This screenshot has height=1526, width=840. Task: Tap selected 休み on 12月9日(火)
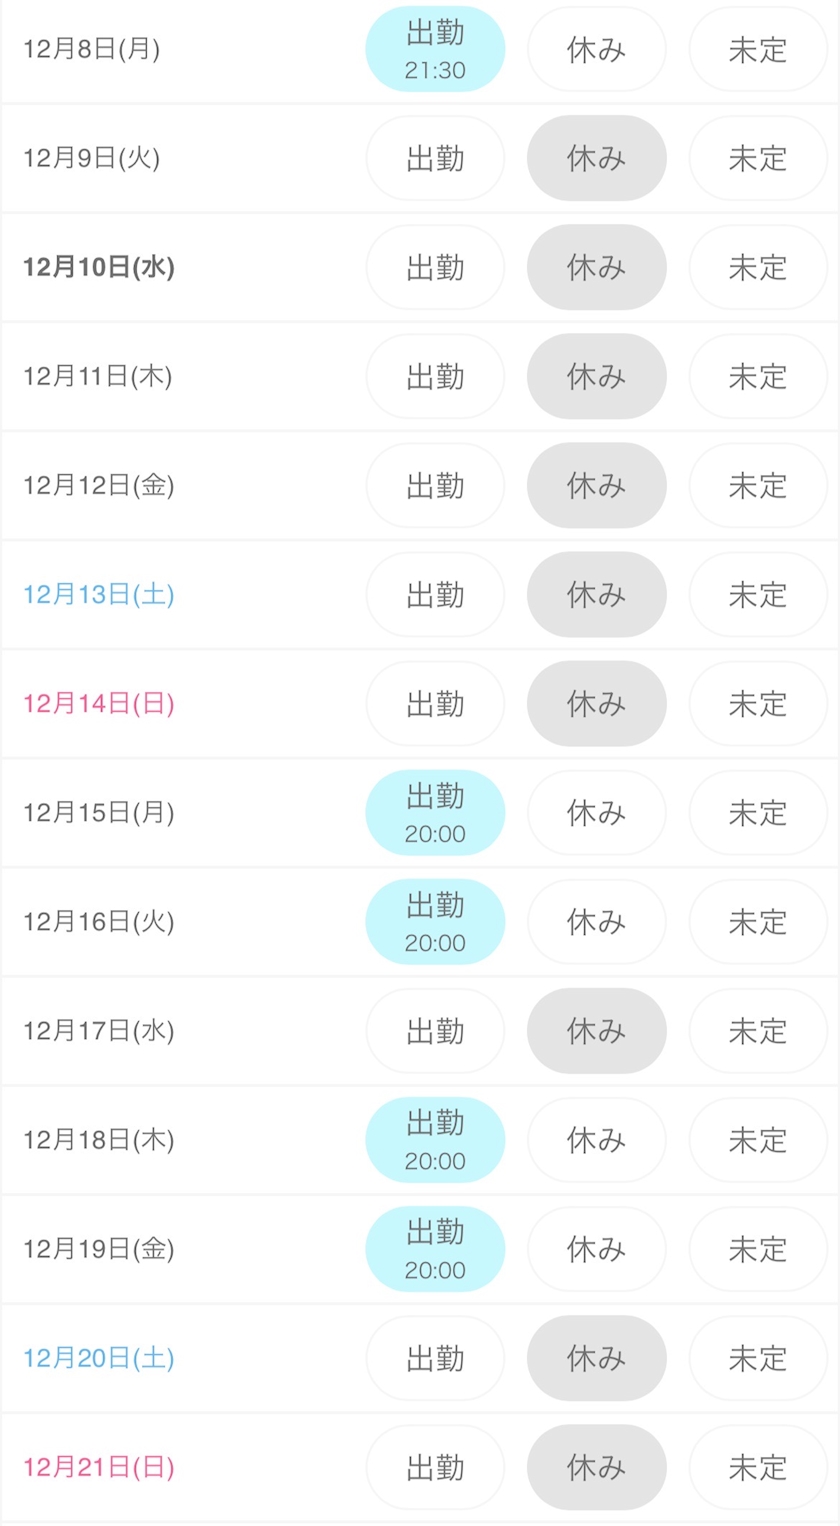click(596, 158)
